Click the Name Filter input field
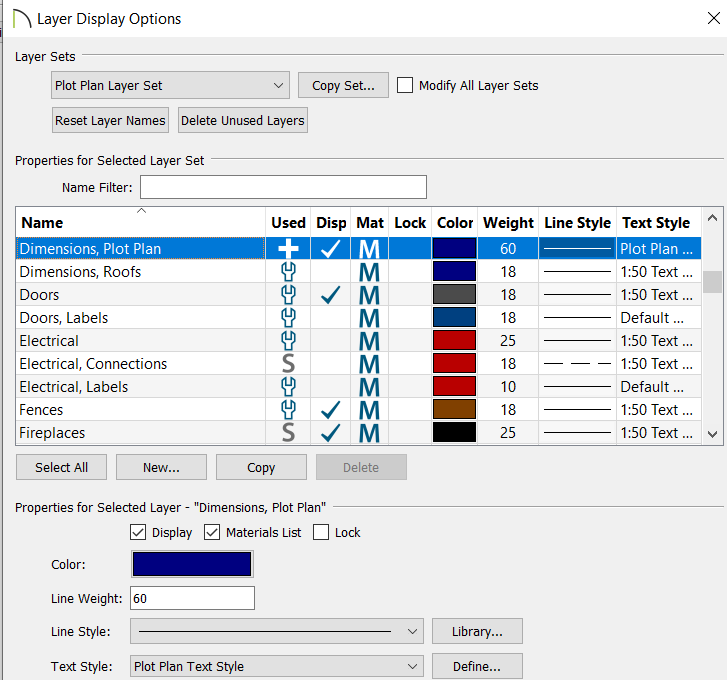Screen dimensions: 727x680 pyautogui.click(x=283, y=187)
